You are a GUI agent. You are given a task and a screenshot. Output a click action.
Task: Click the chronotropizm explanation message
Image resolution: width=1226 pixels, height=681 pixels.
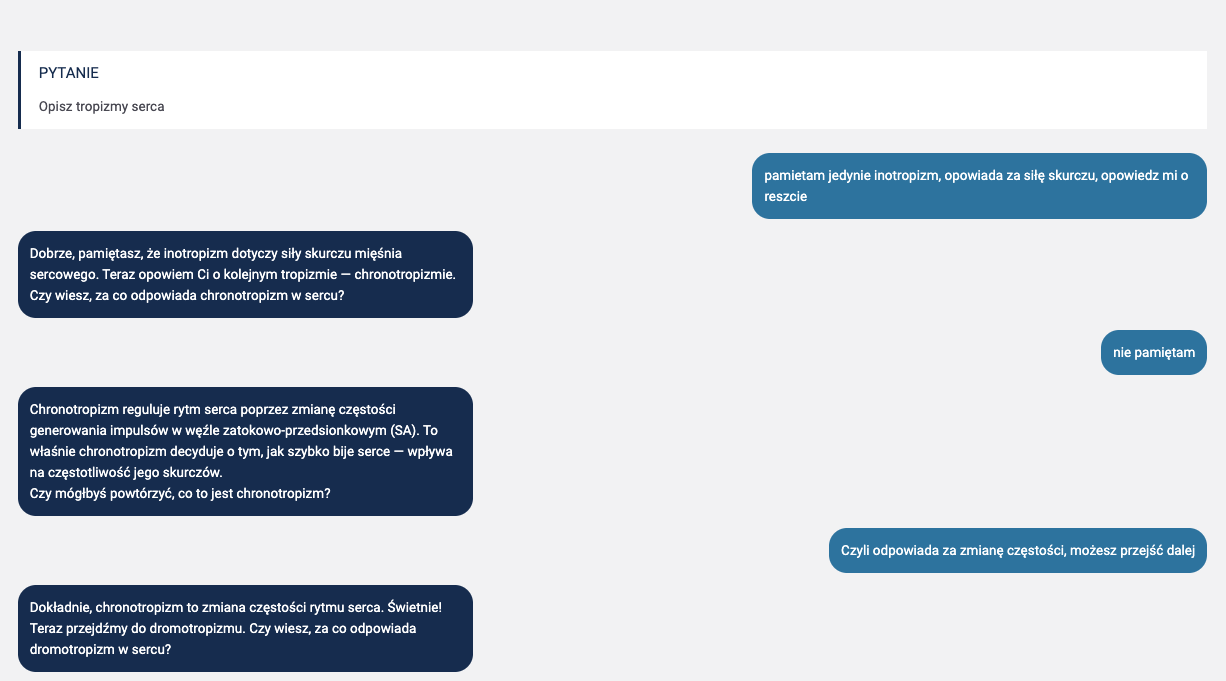point(245,451)
